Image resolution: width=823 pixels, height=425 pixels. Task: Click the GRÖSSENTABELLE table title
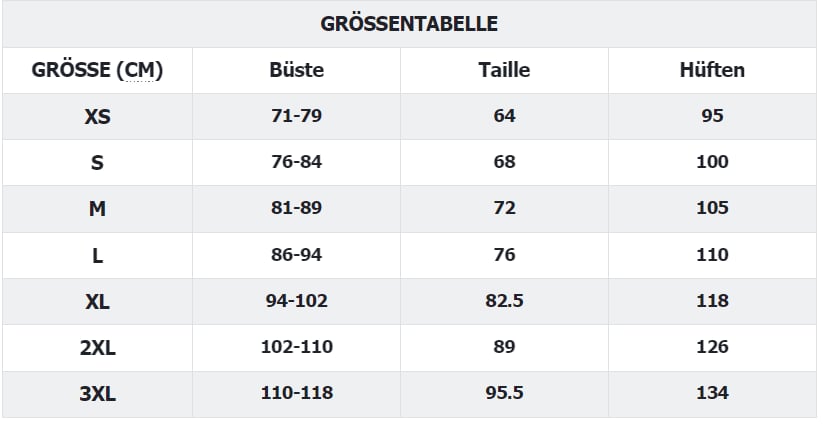tap(409, 24)
